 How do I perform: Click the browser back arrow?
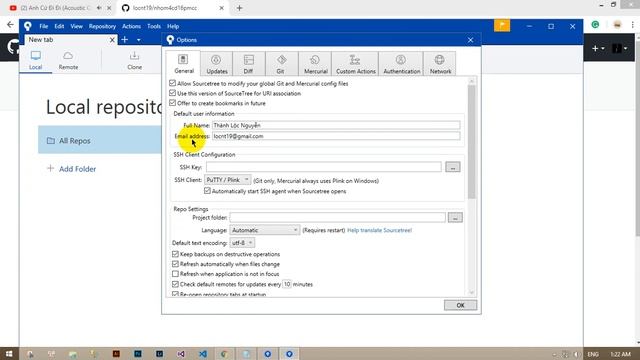[x=10, y=25]
